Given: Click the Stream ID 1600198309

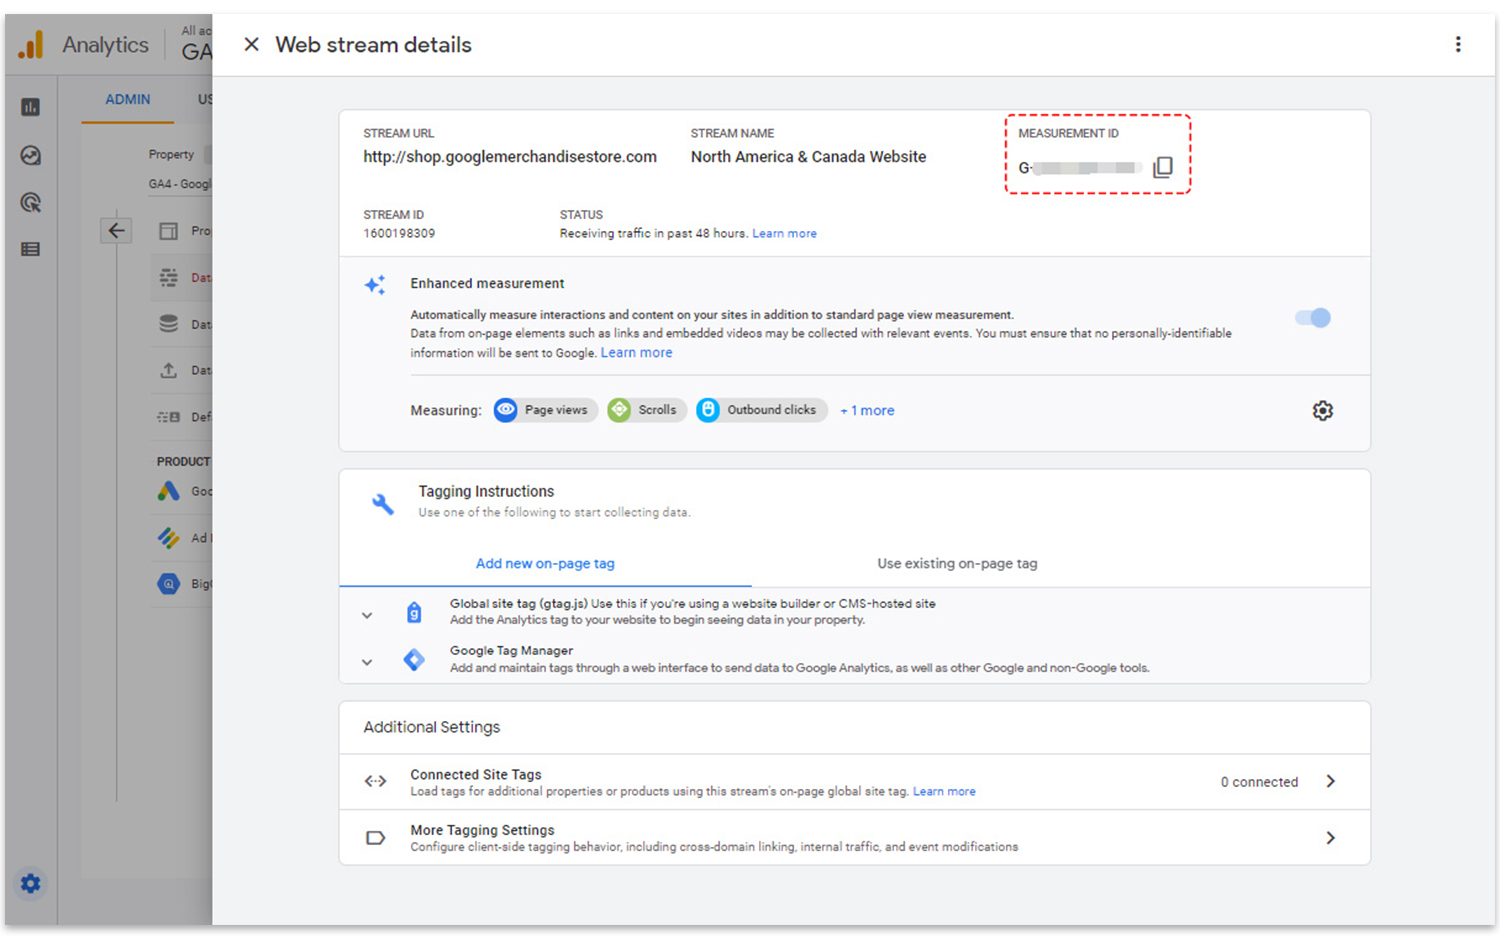Looking at the screenshot, I should (x=399, y=234).
